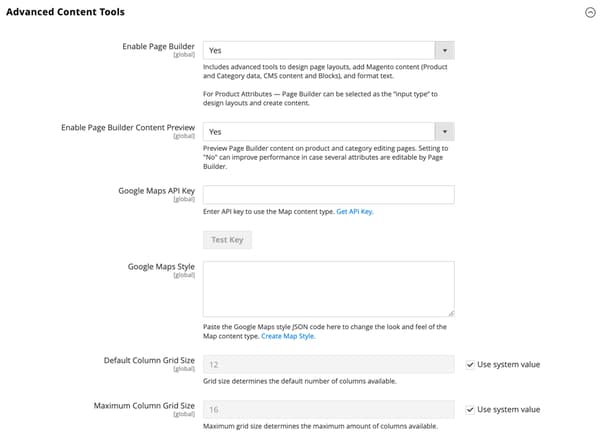Focus the Google Maps API Key field
600x445 pixels.
tap(328, 194)
